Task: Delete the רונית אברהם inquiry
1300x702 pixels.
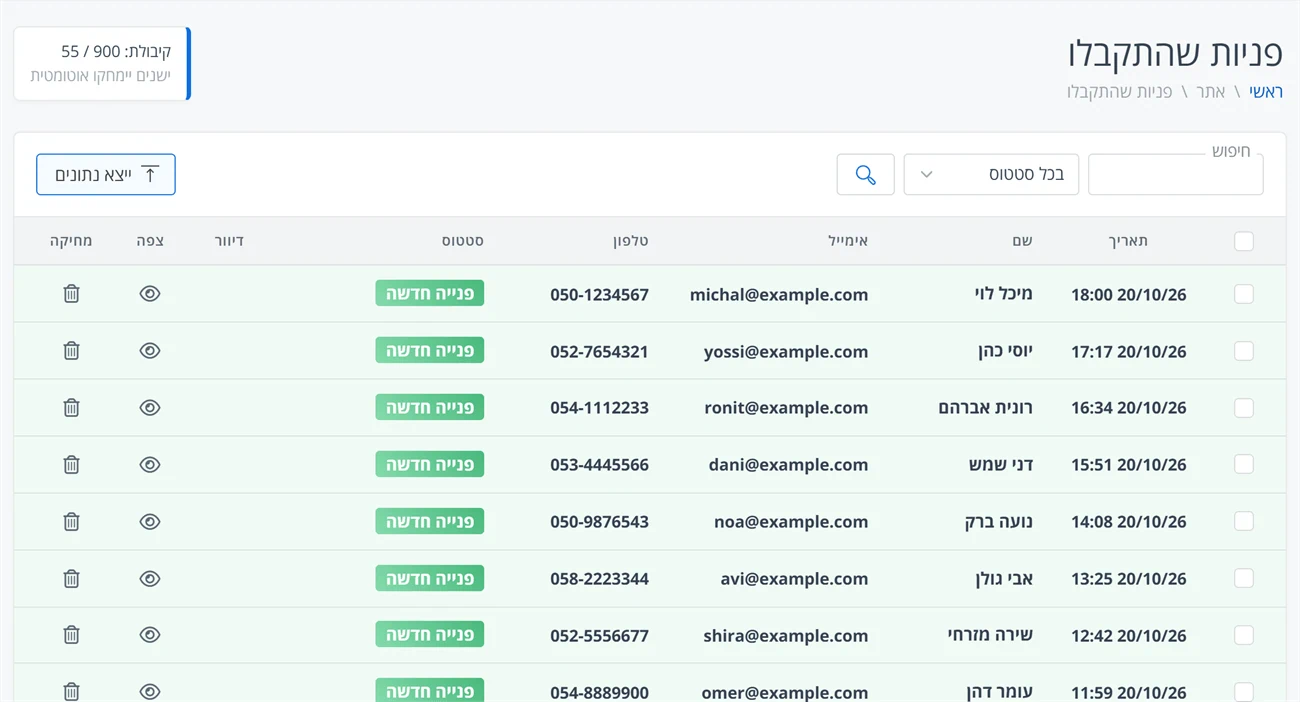Action: [x=71, y=408]
